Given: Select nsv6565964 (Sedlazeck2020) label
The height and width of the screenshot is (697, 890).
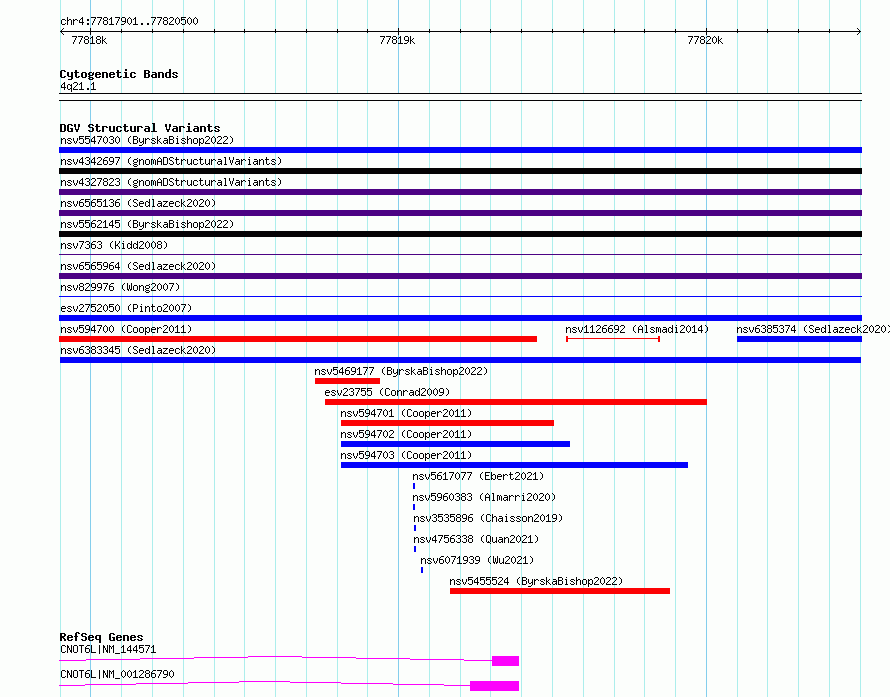Looking at the screenshot, I should 138,266.
